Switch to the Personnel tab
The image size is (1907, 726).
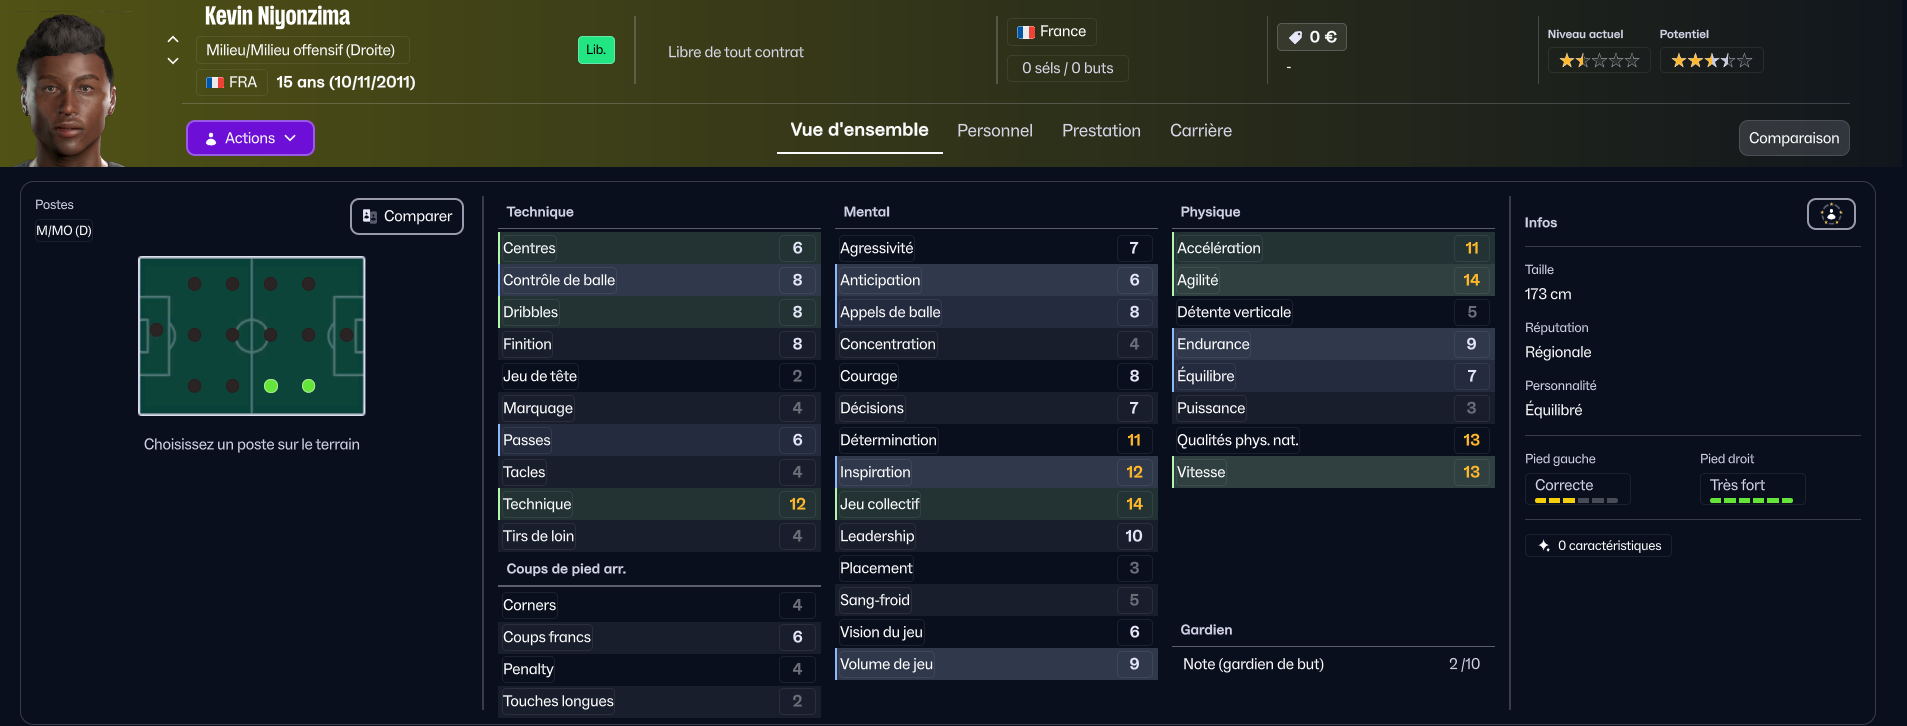point(994,131)
